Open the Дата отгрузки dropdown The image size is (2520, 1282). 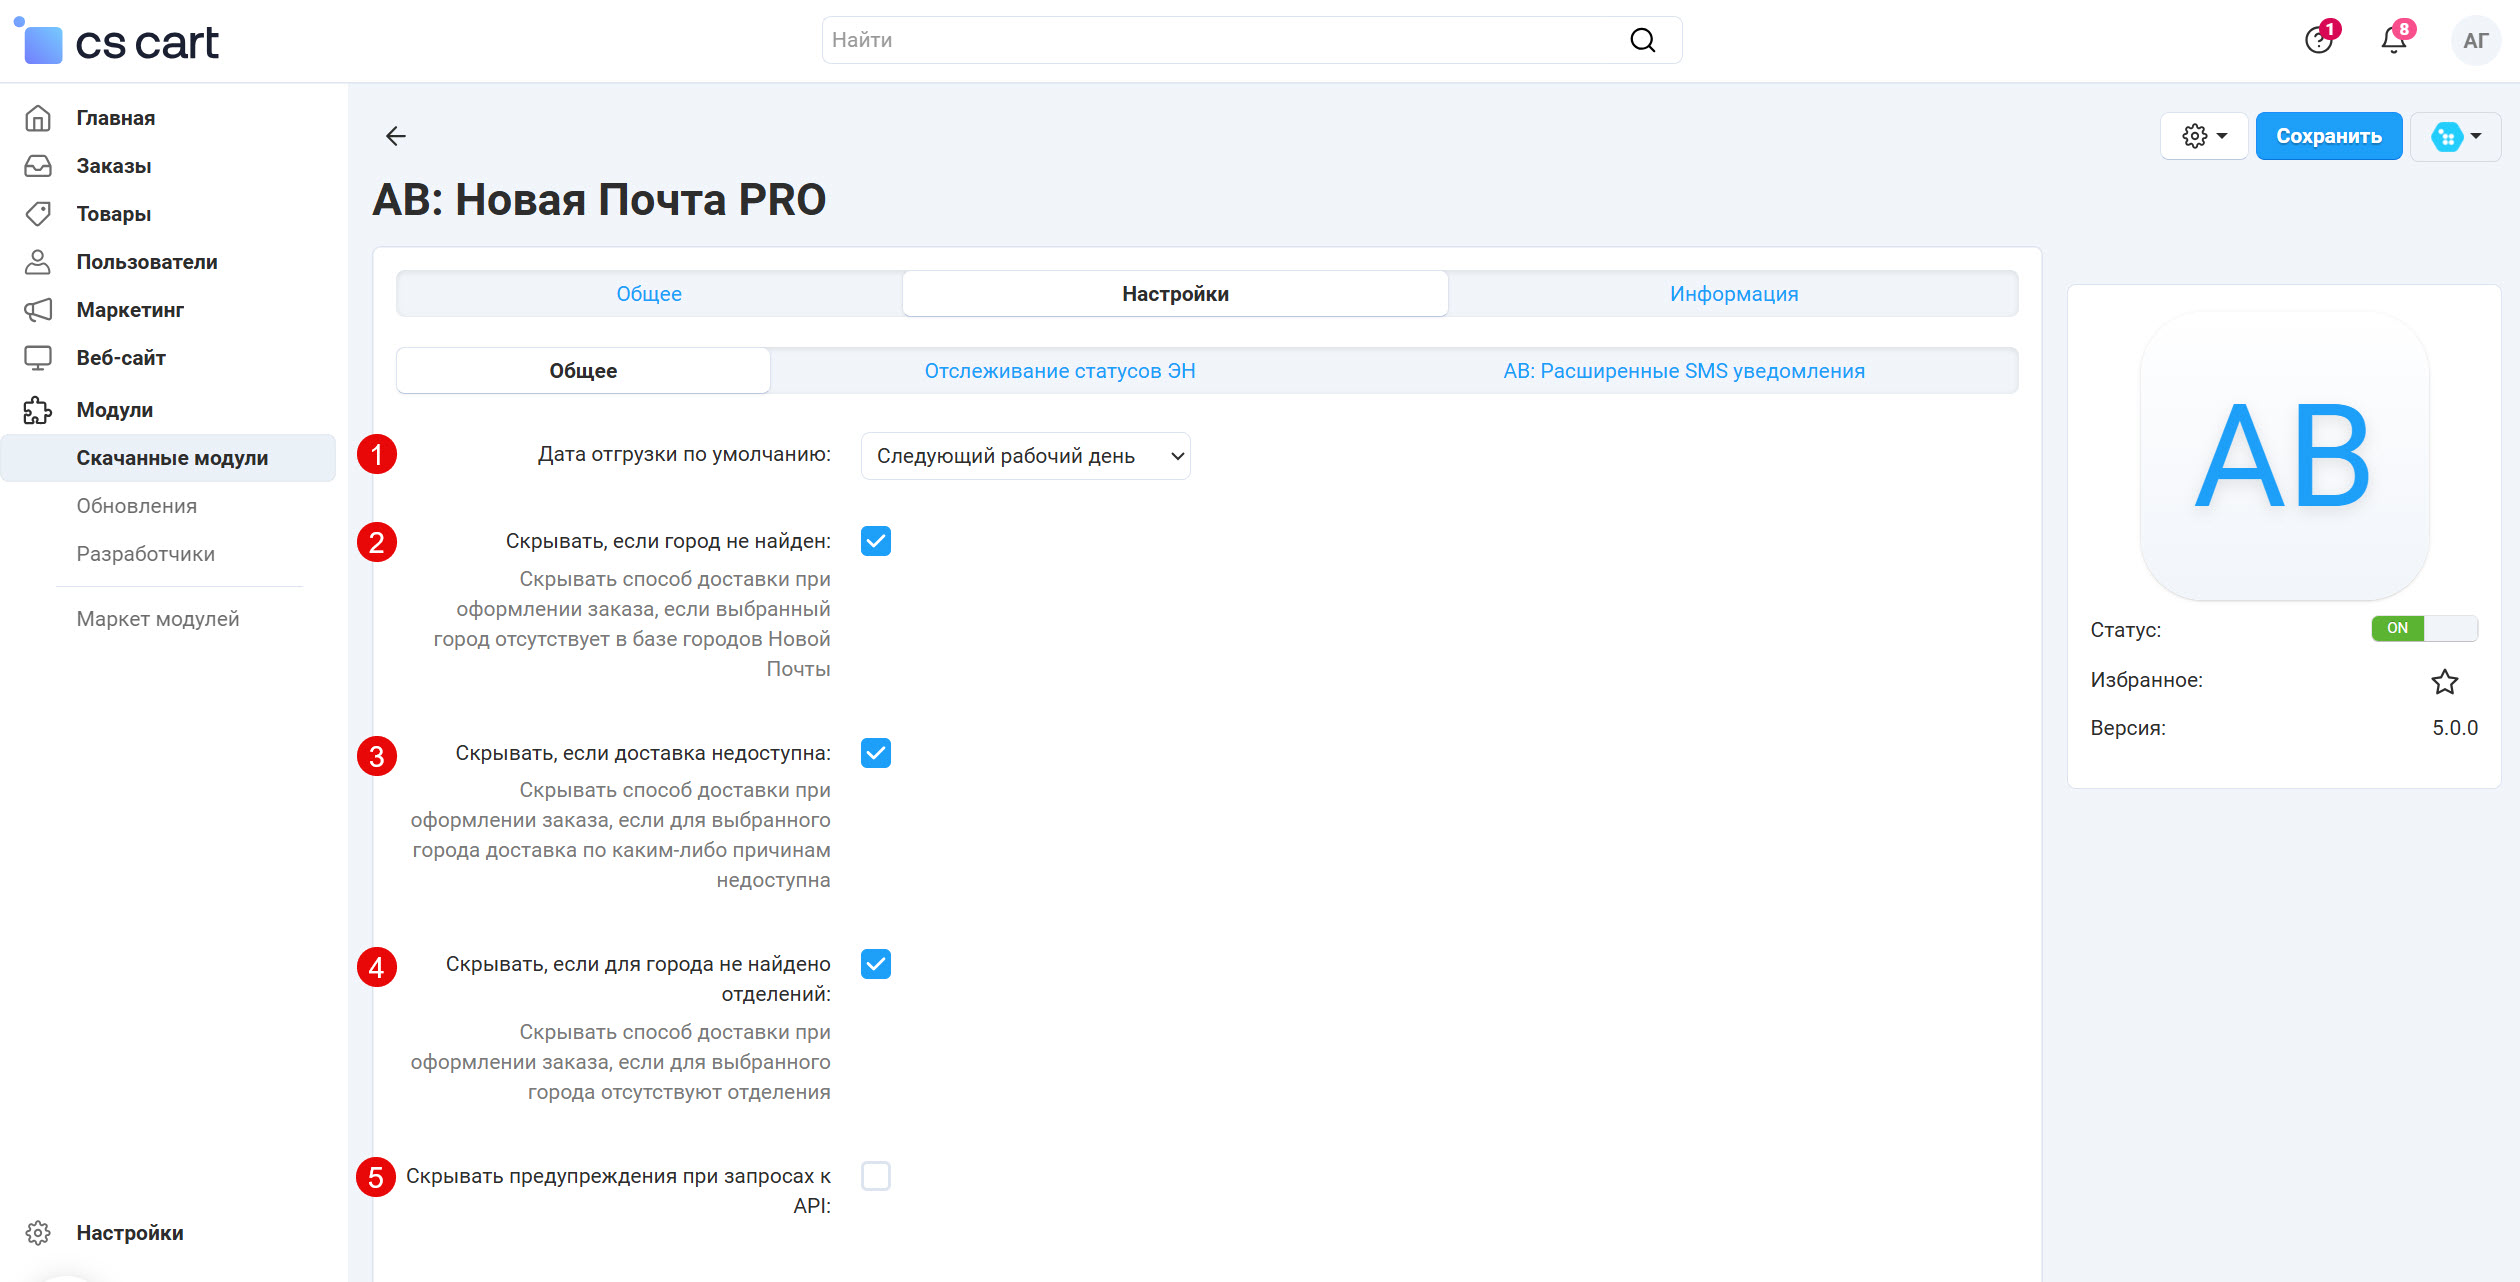pyautogui.click(x=1024, y=455)
